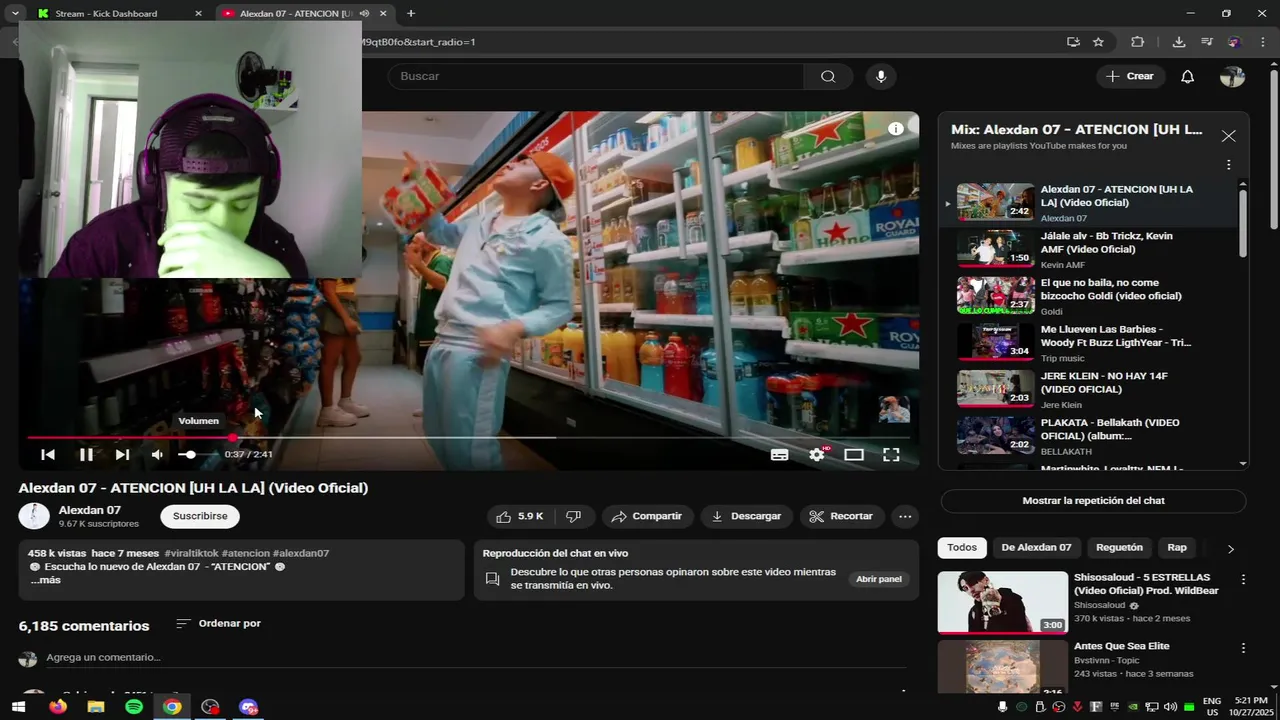Pause the video with the player button

pos(86,454)
